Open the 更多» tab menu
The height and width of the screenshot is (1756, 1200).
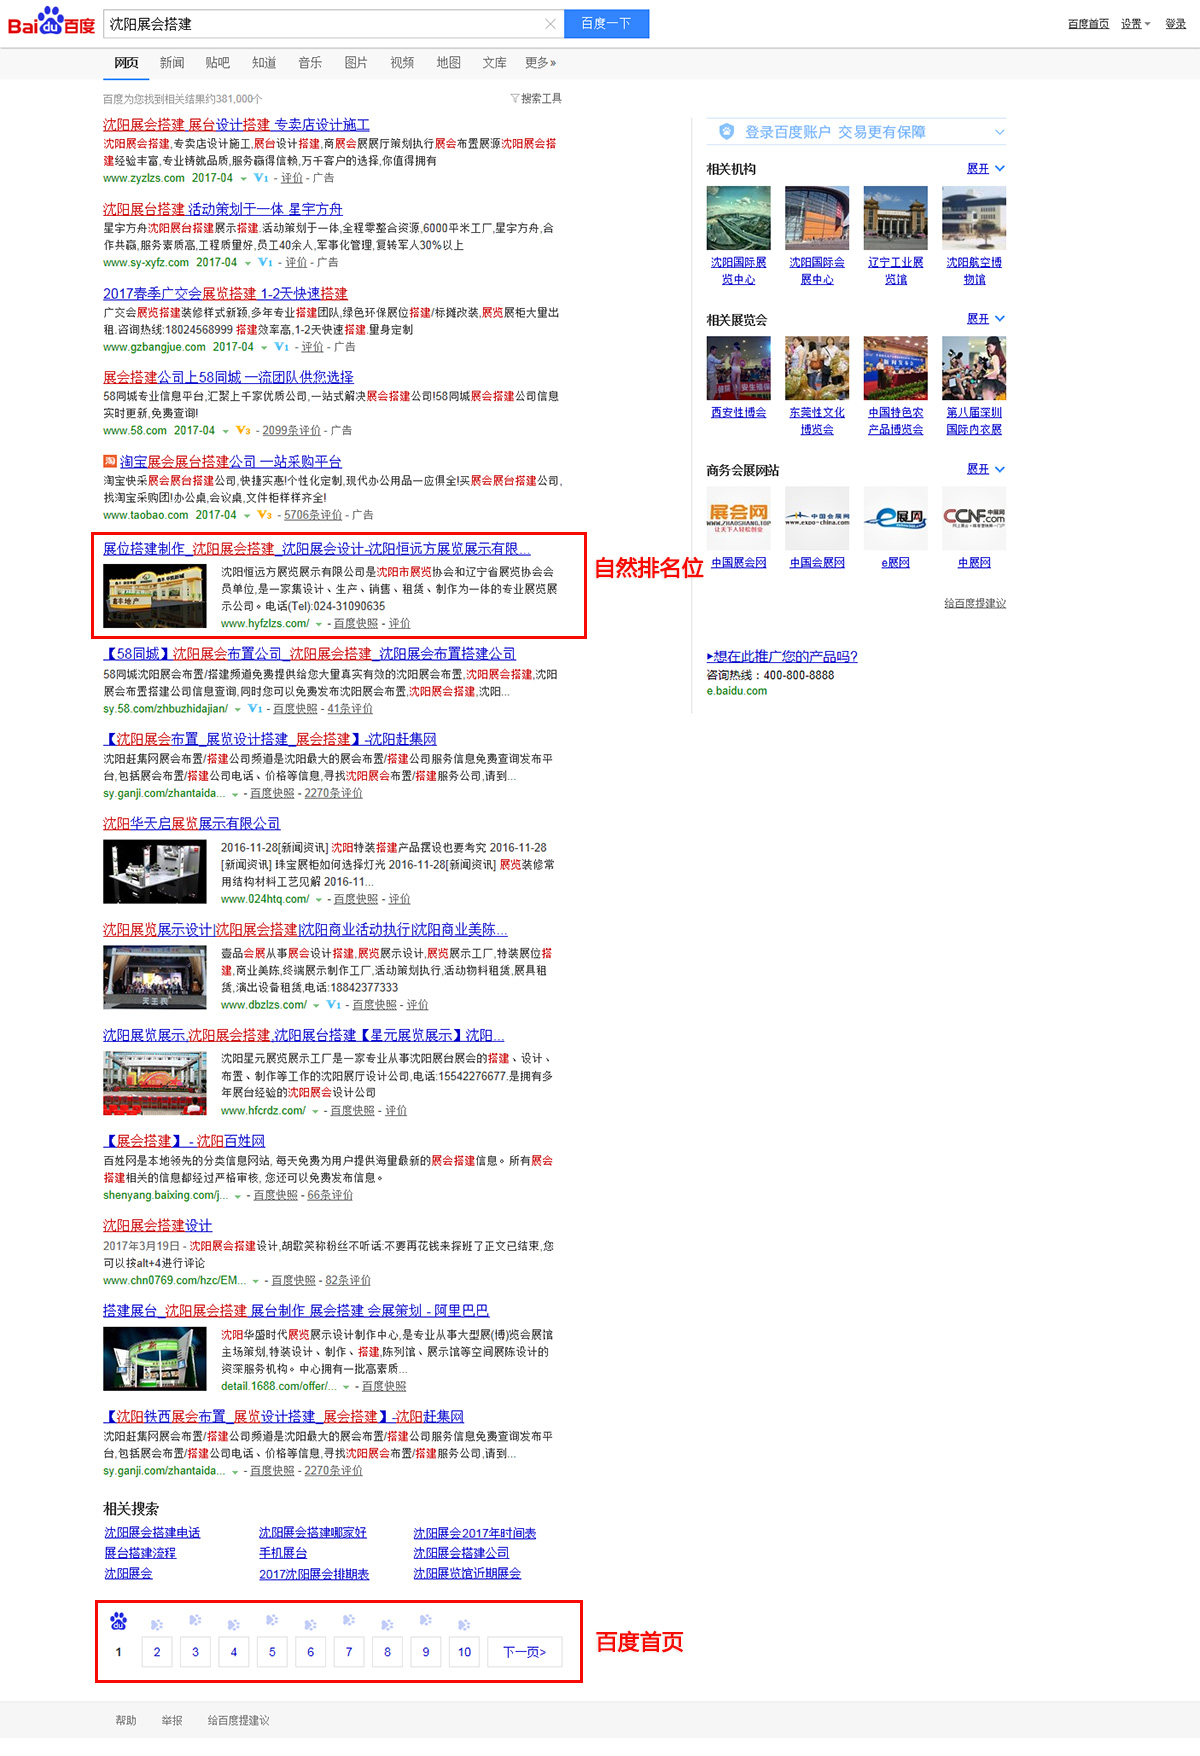(x=541, y=63)
